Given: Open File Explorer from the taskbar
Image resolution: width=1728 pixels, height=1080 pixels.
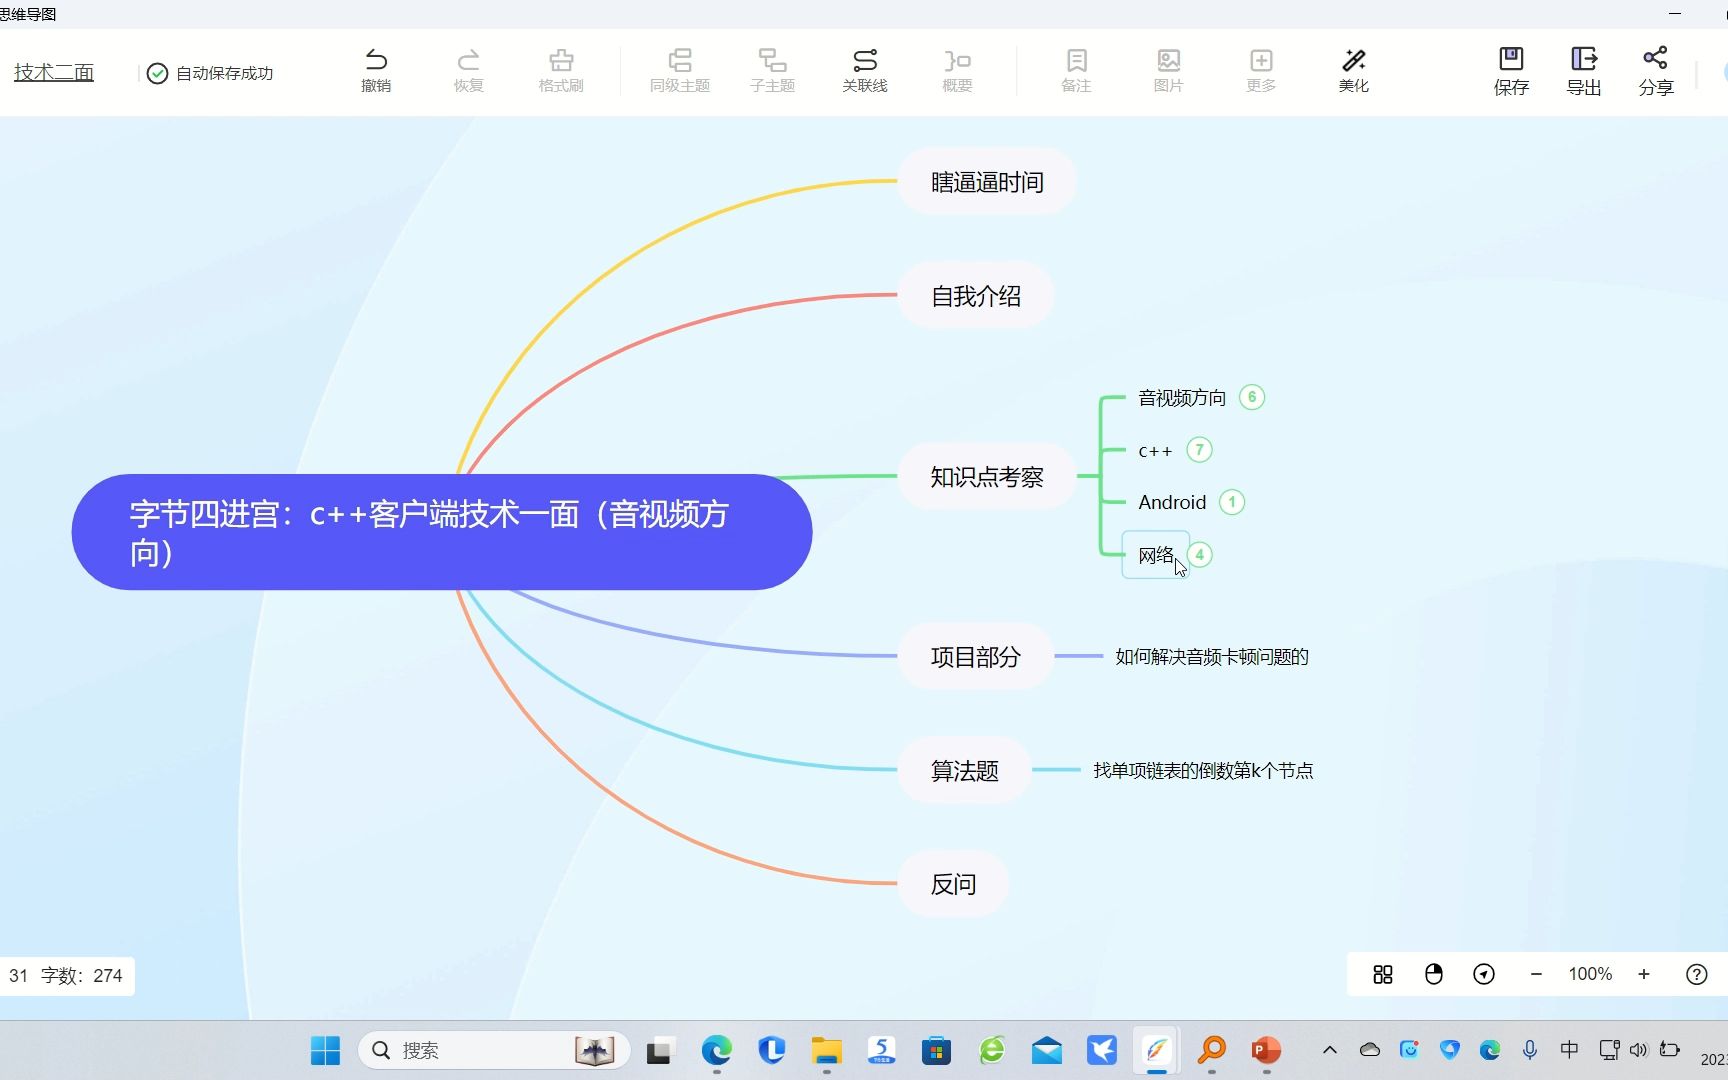Looking at the screenshot, I should click(x=826, y=1051).
